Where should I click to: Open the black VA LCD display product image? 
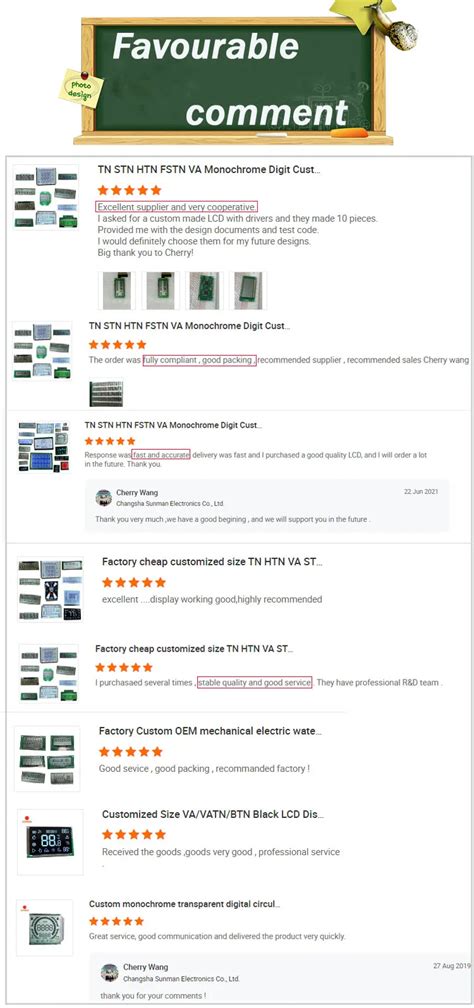coord(50,842)
